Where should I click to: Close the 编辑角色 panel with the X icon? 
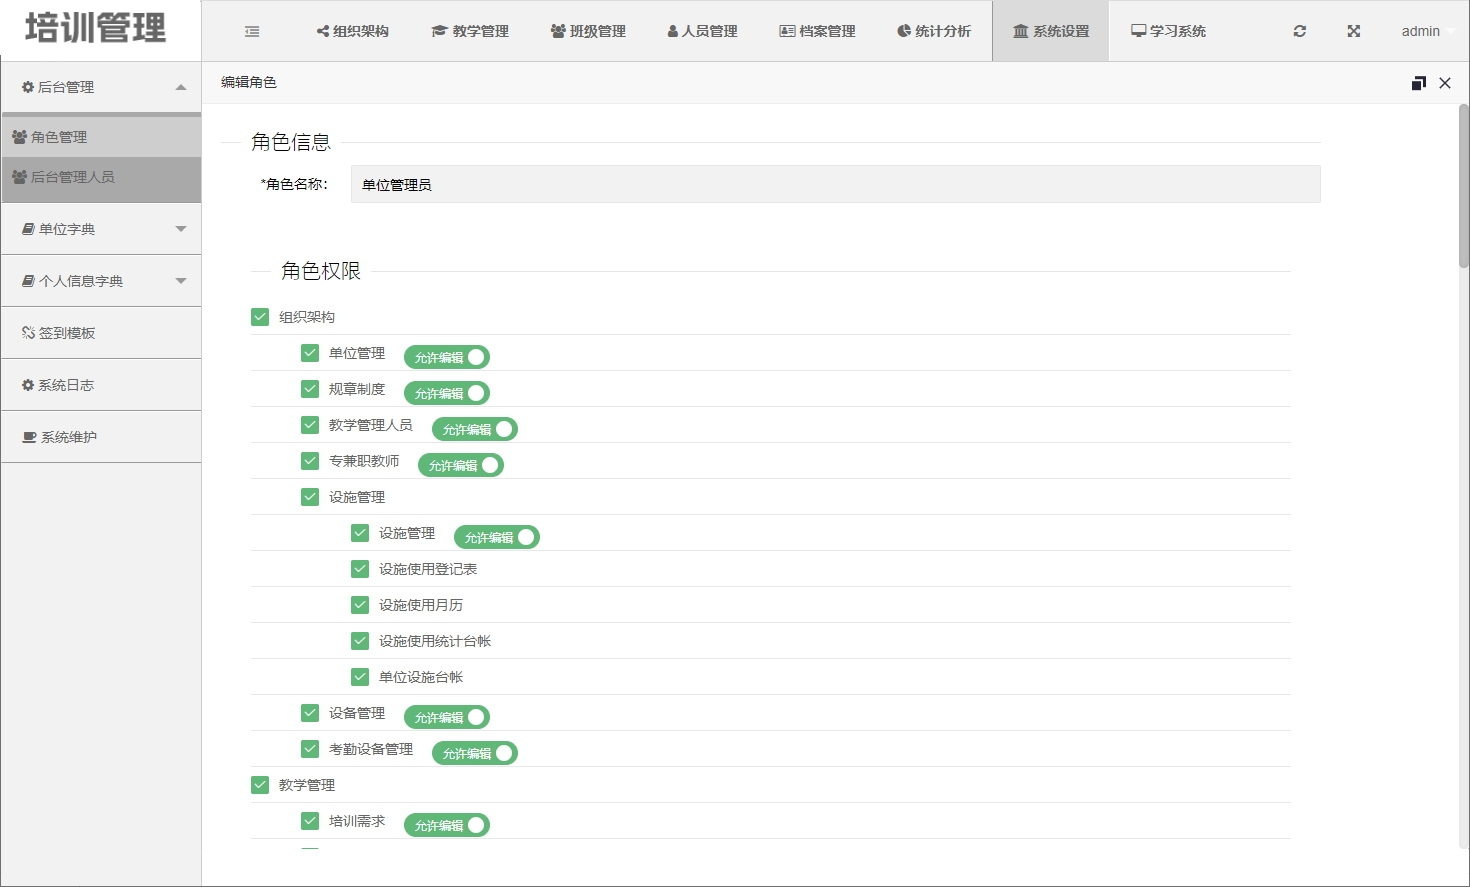point(1444,83)
